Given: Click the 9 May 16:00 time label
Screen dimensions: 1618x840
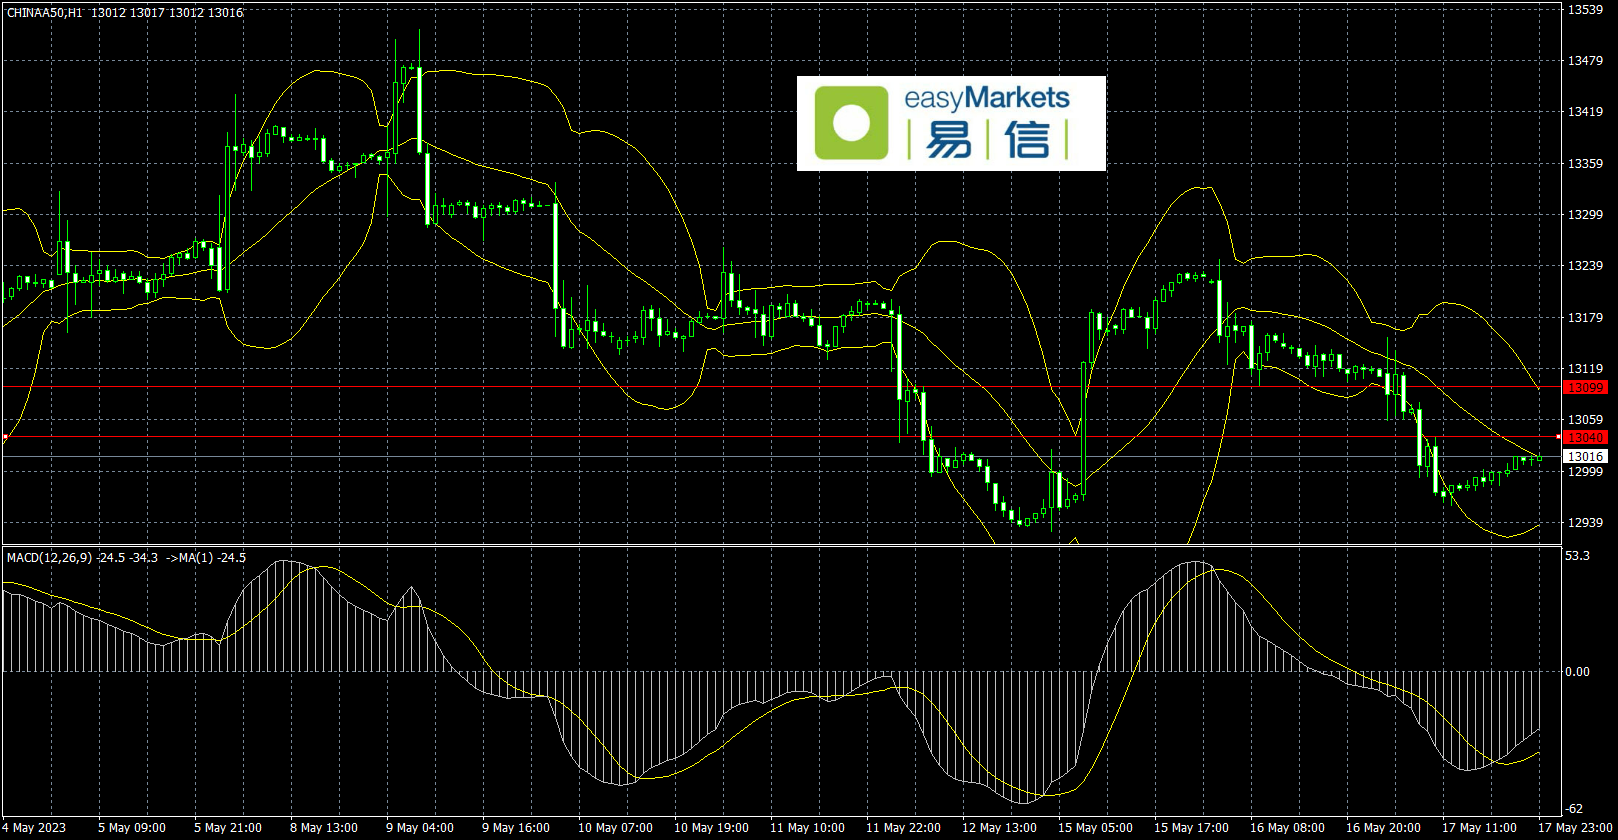Looking at the screenshot, I should tap(516, 828).
